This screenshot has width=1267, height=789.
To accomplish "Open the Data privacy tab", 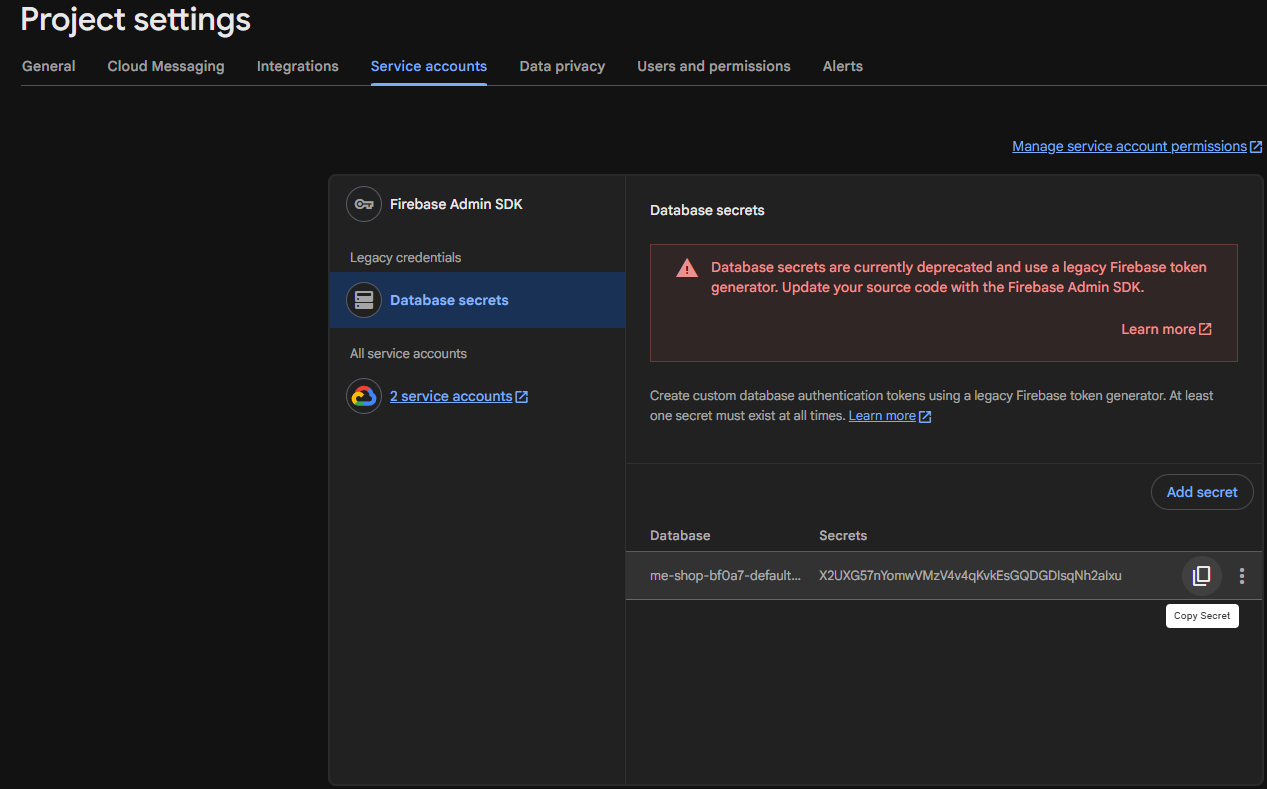I will (x=562, y=66).
